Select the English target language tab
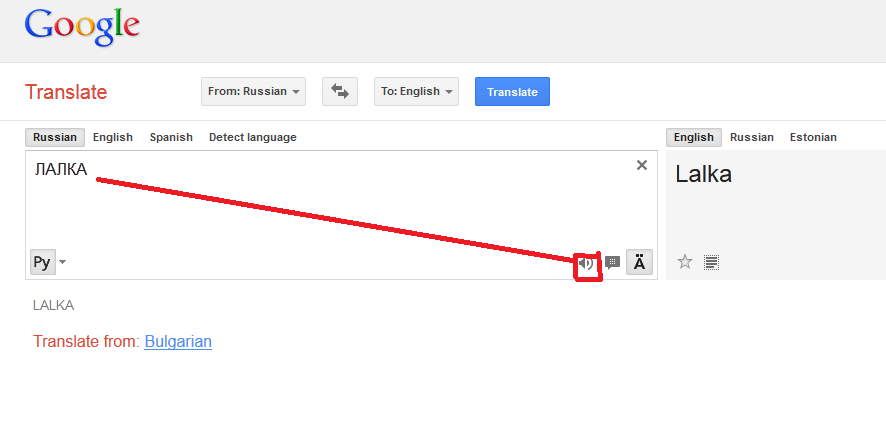Viewport: 886px width, 435px height. (x=694, y=137)
